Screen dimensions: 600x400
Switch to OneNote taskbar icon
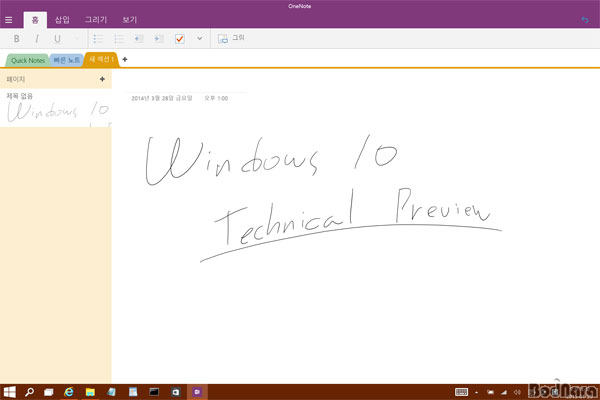(x=197, y=392)
